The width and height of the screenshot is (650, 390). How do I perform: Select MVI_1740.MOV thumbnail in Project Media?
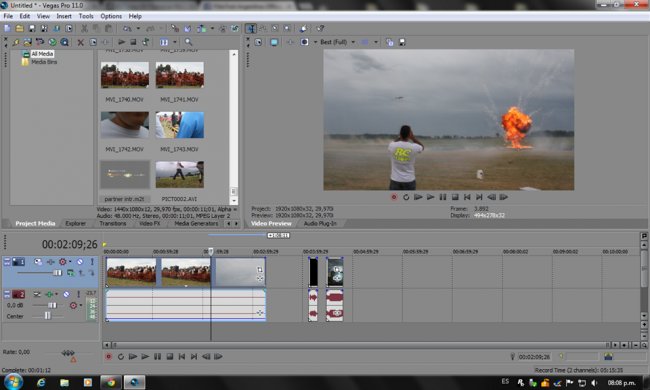[125, 75]
